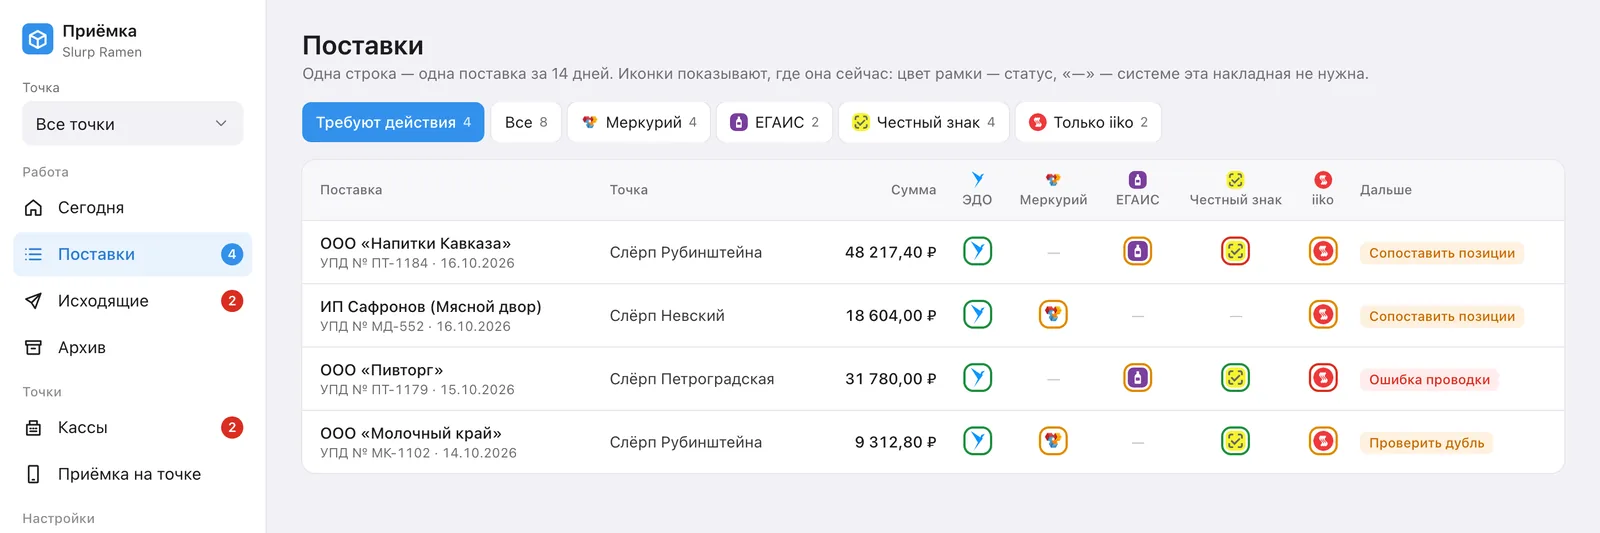Select the Требуют действия filter tab

(393, 122)
